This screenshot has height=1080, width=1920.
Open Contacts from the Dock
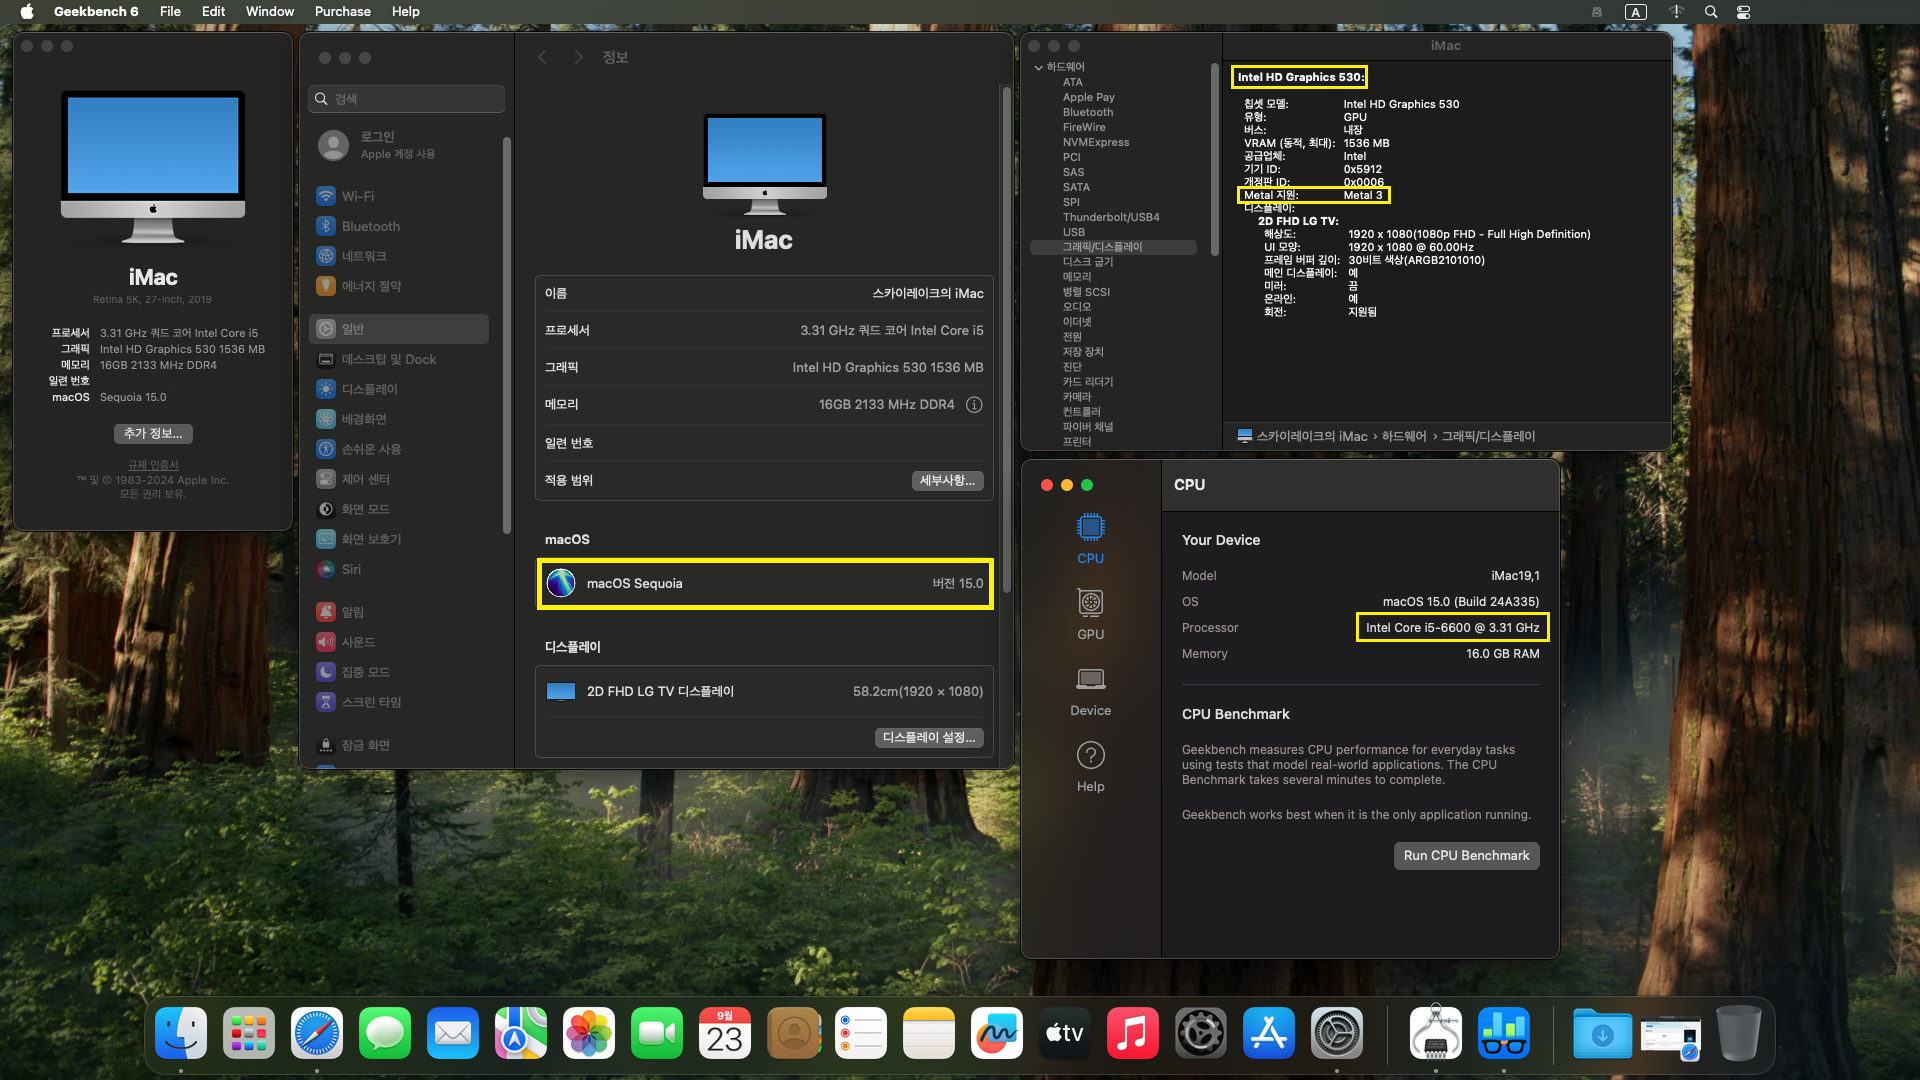coord(793,1033)
